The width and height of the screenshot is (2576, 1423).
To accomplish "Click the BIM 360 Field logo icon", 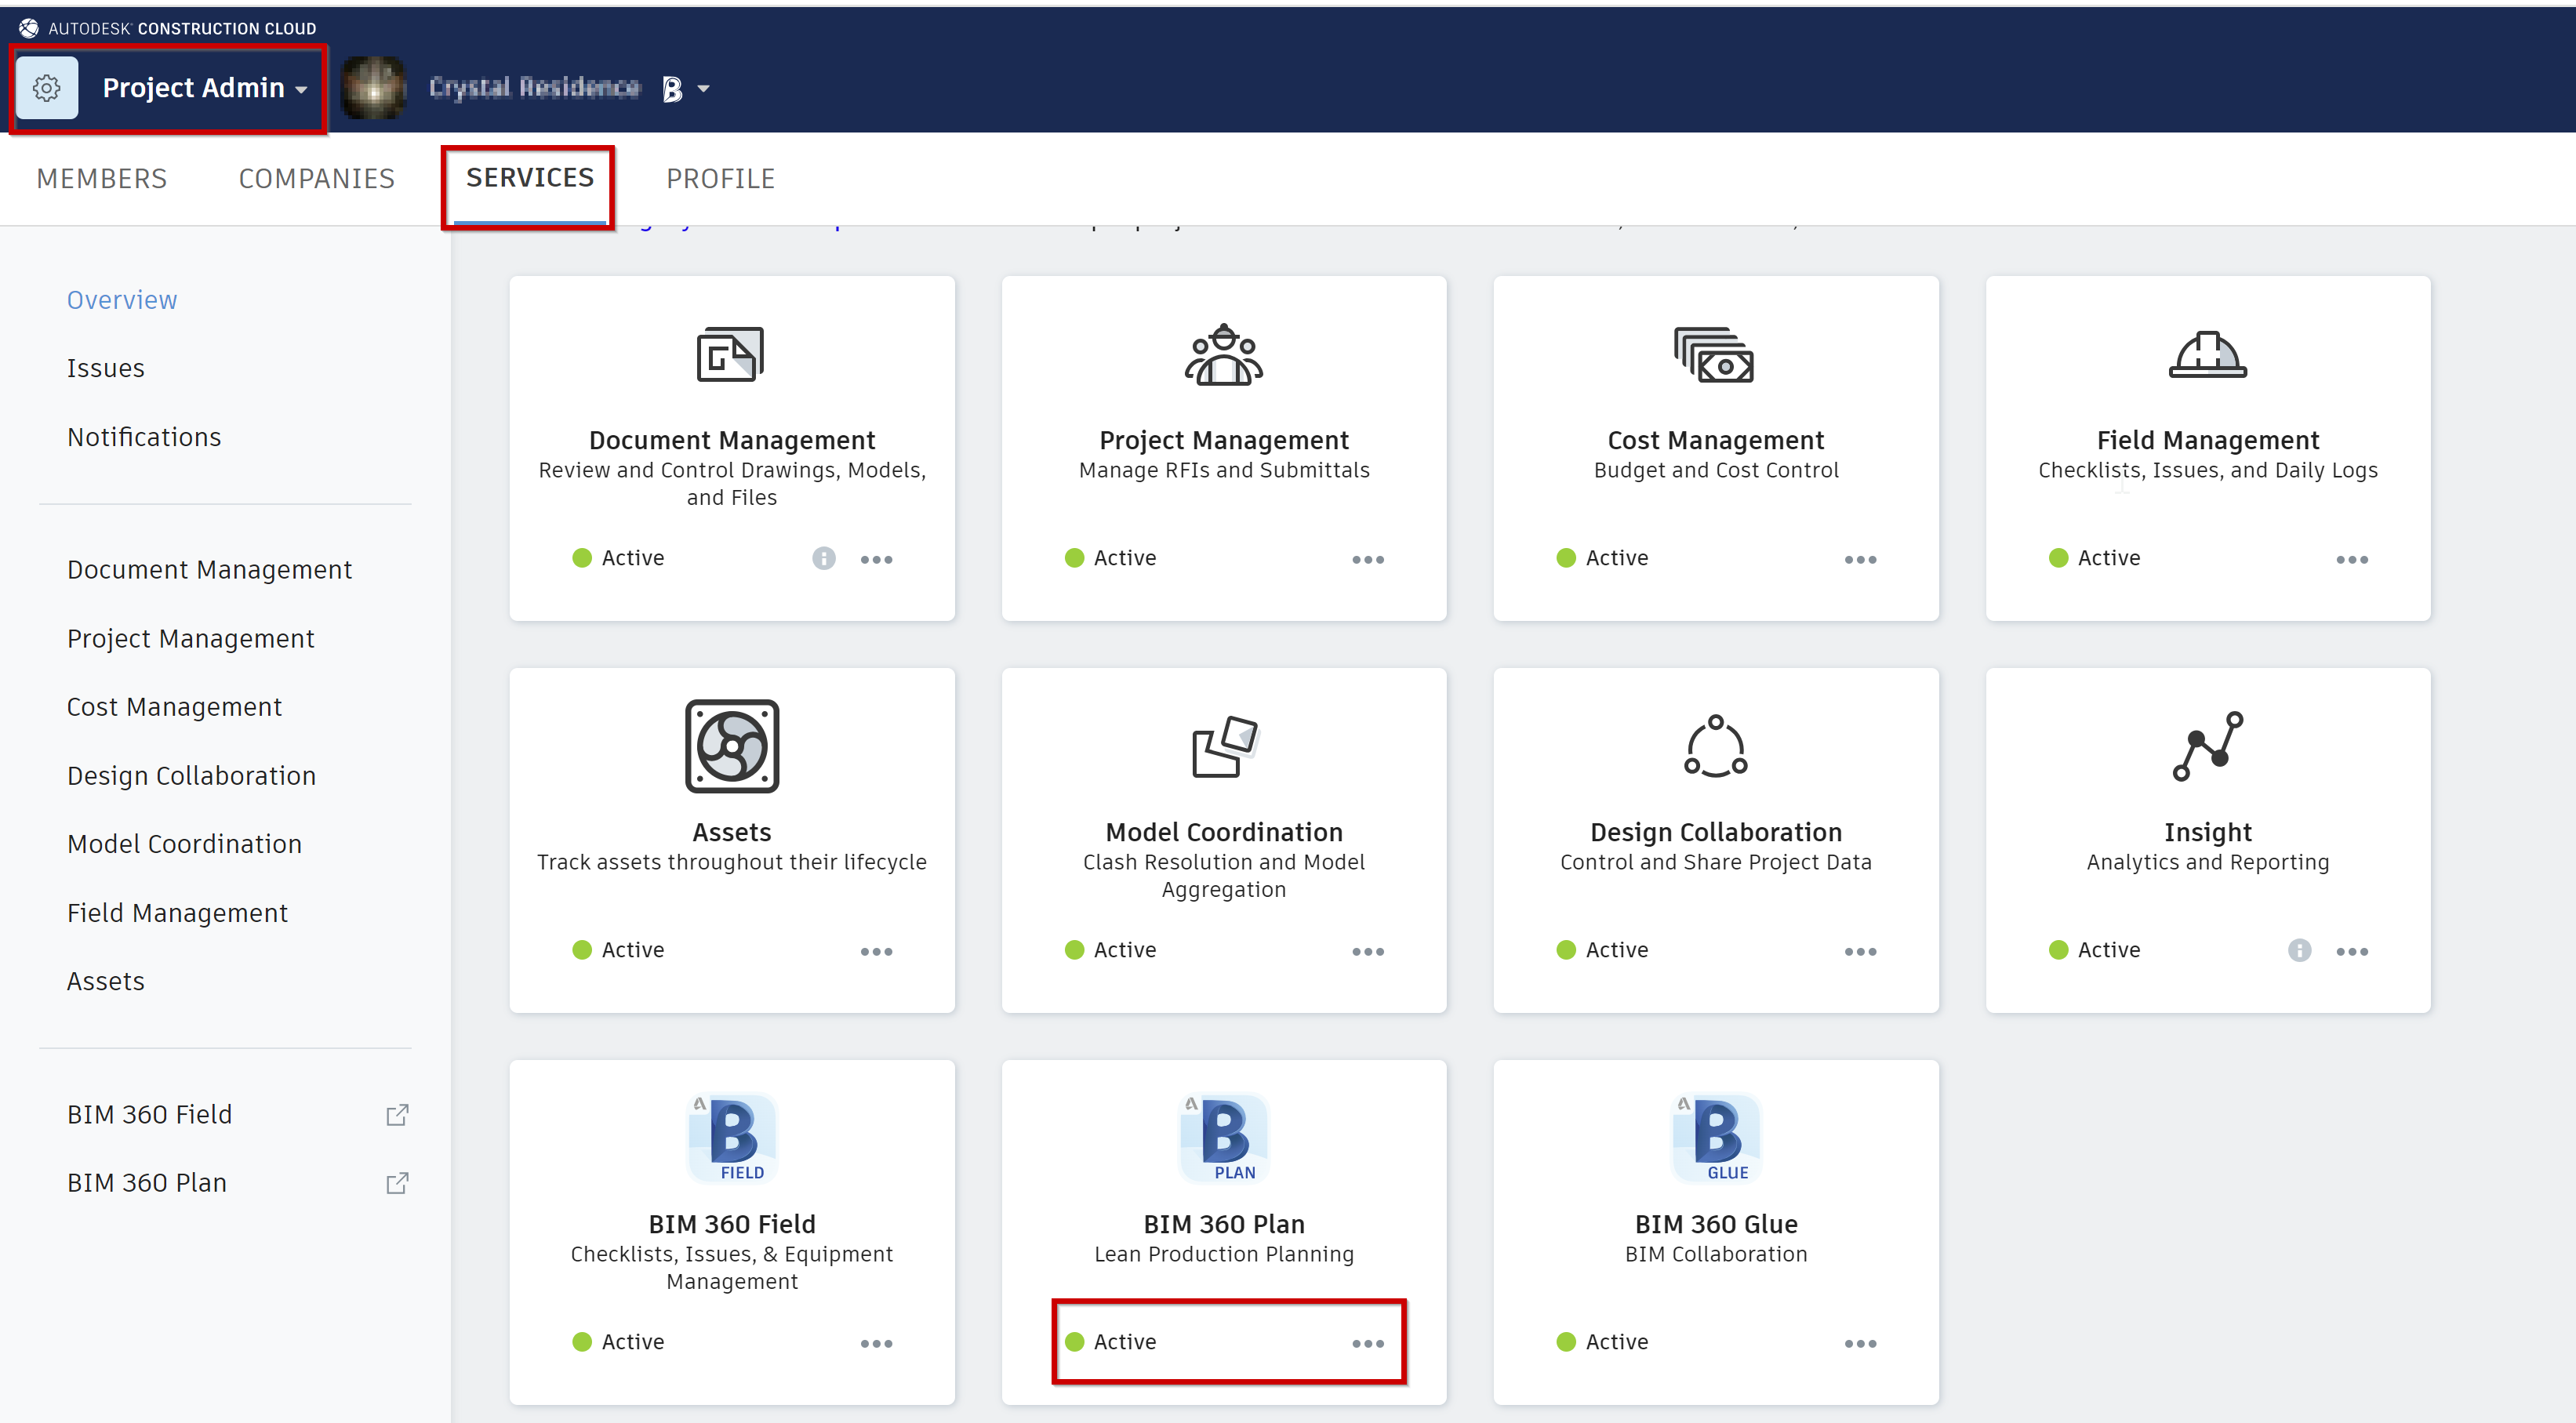I will [x=732, y=1138].
